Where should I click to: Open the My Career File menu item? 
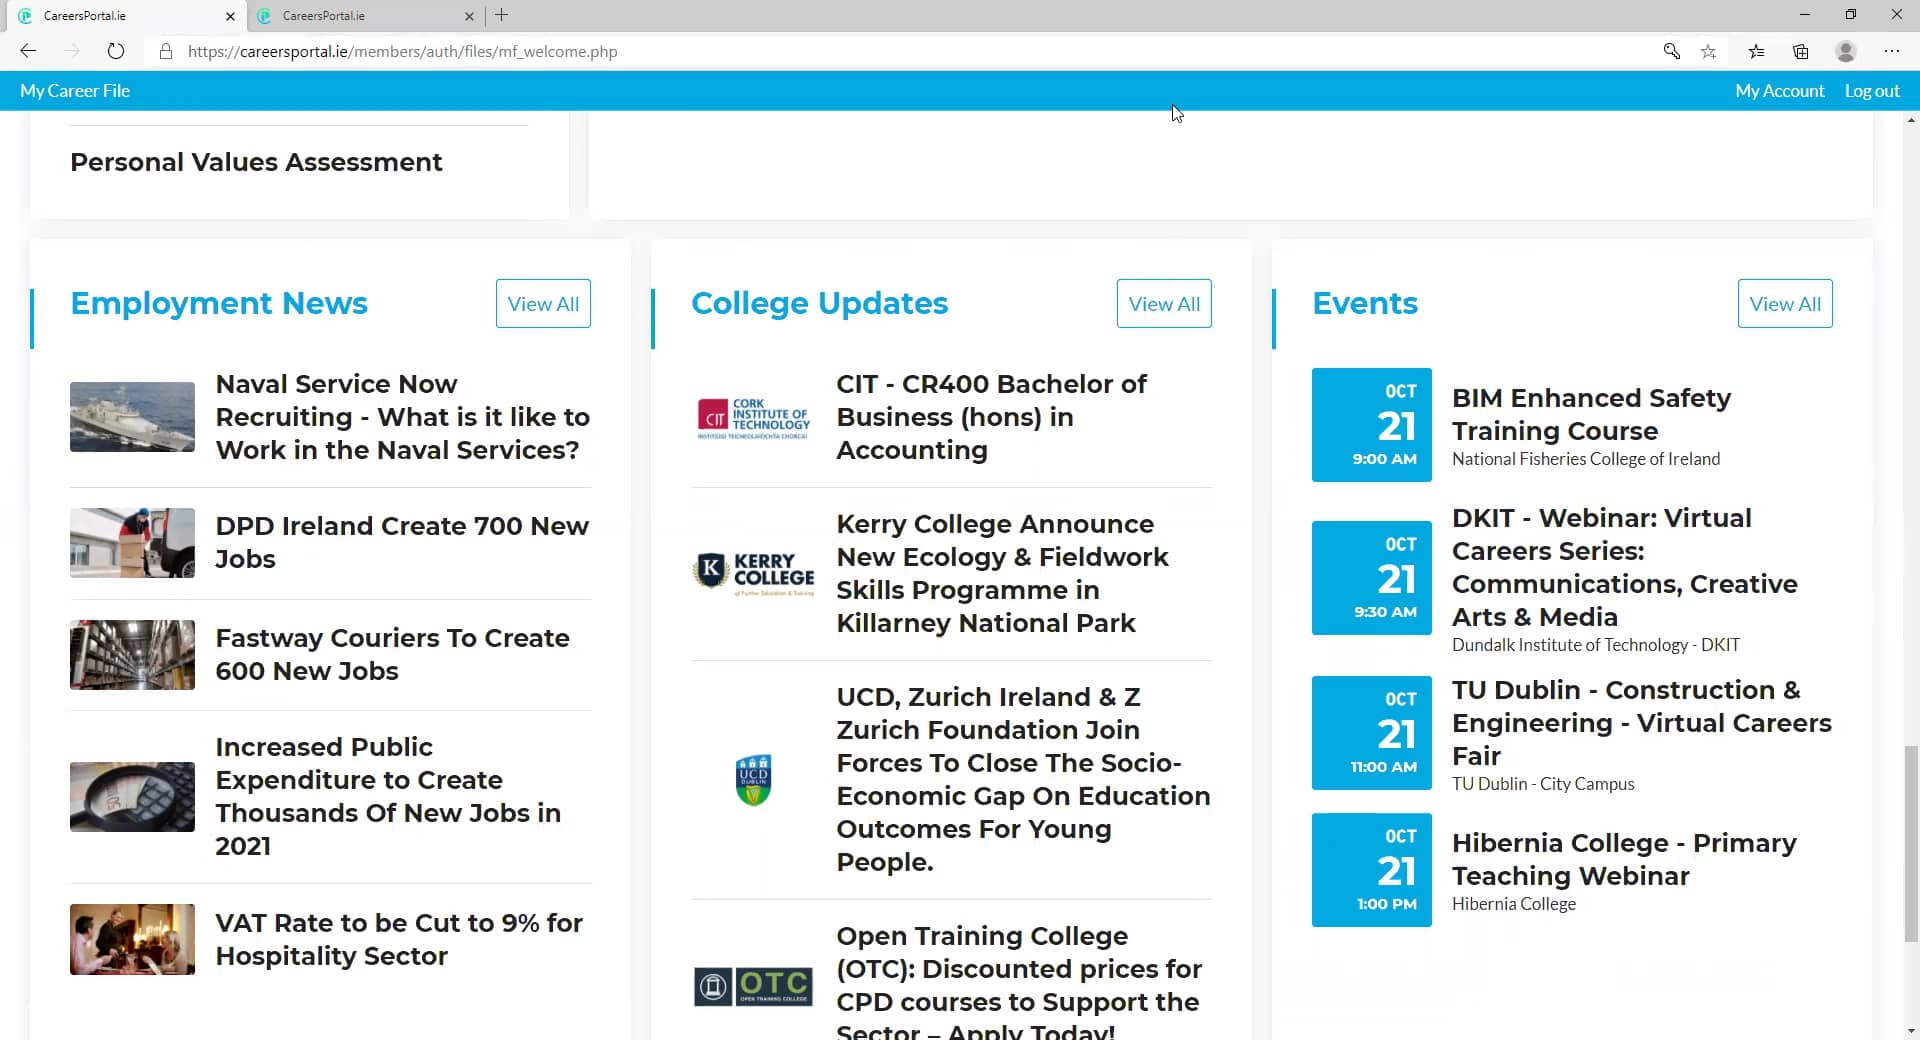[x=75, y=90]
